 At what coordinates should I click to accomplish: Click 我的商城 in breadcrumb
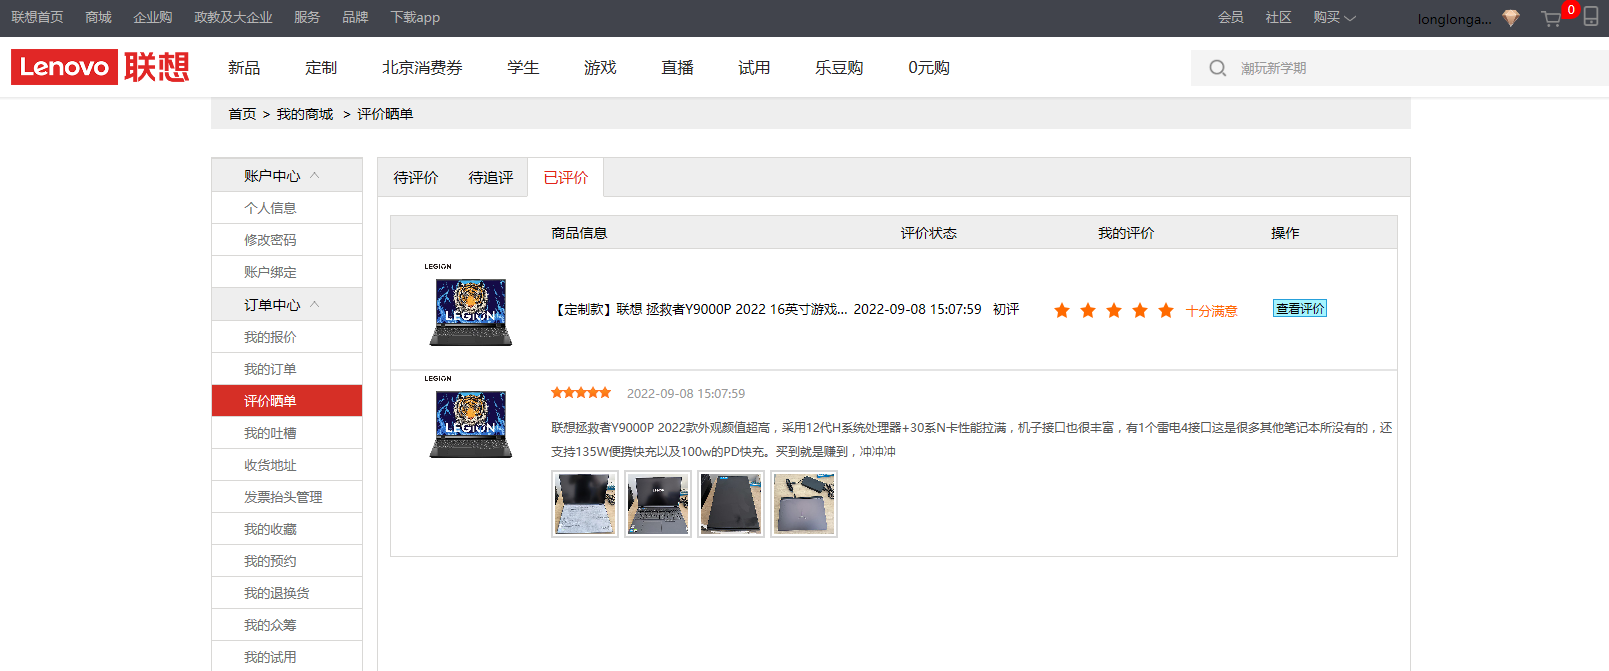click(305, 114)
